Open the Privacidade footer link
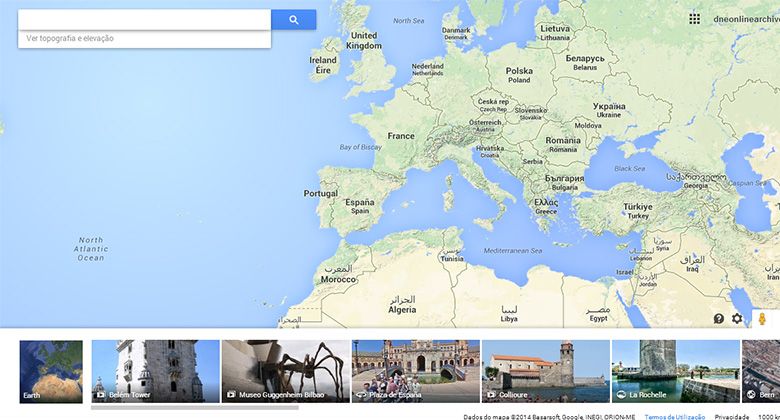This screenshot has width=780, height=420. (732, 416)
